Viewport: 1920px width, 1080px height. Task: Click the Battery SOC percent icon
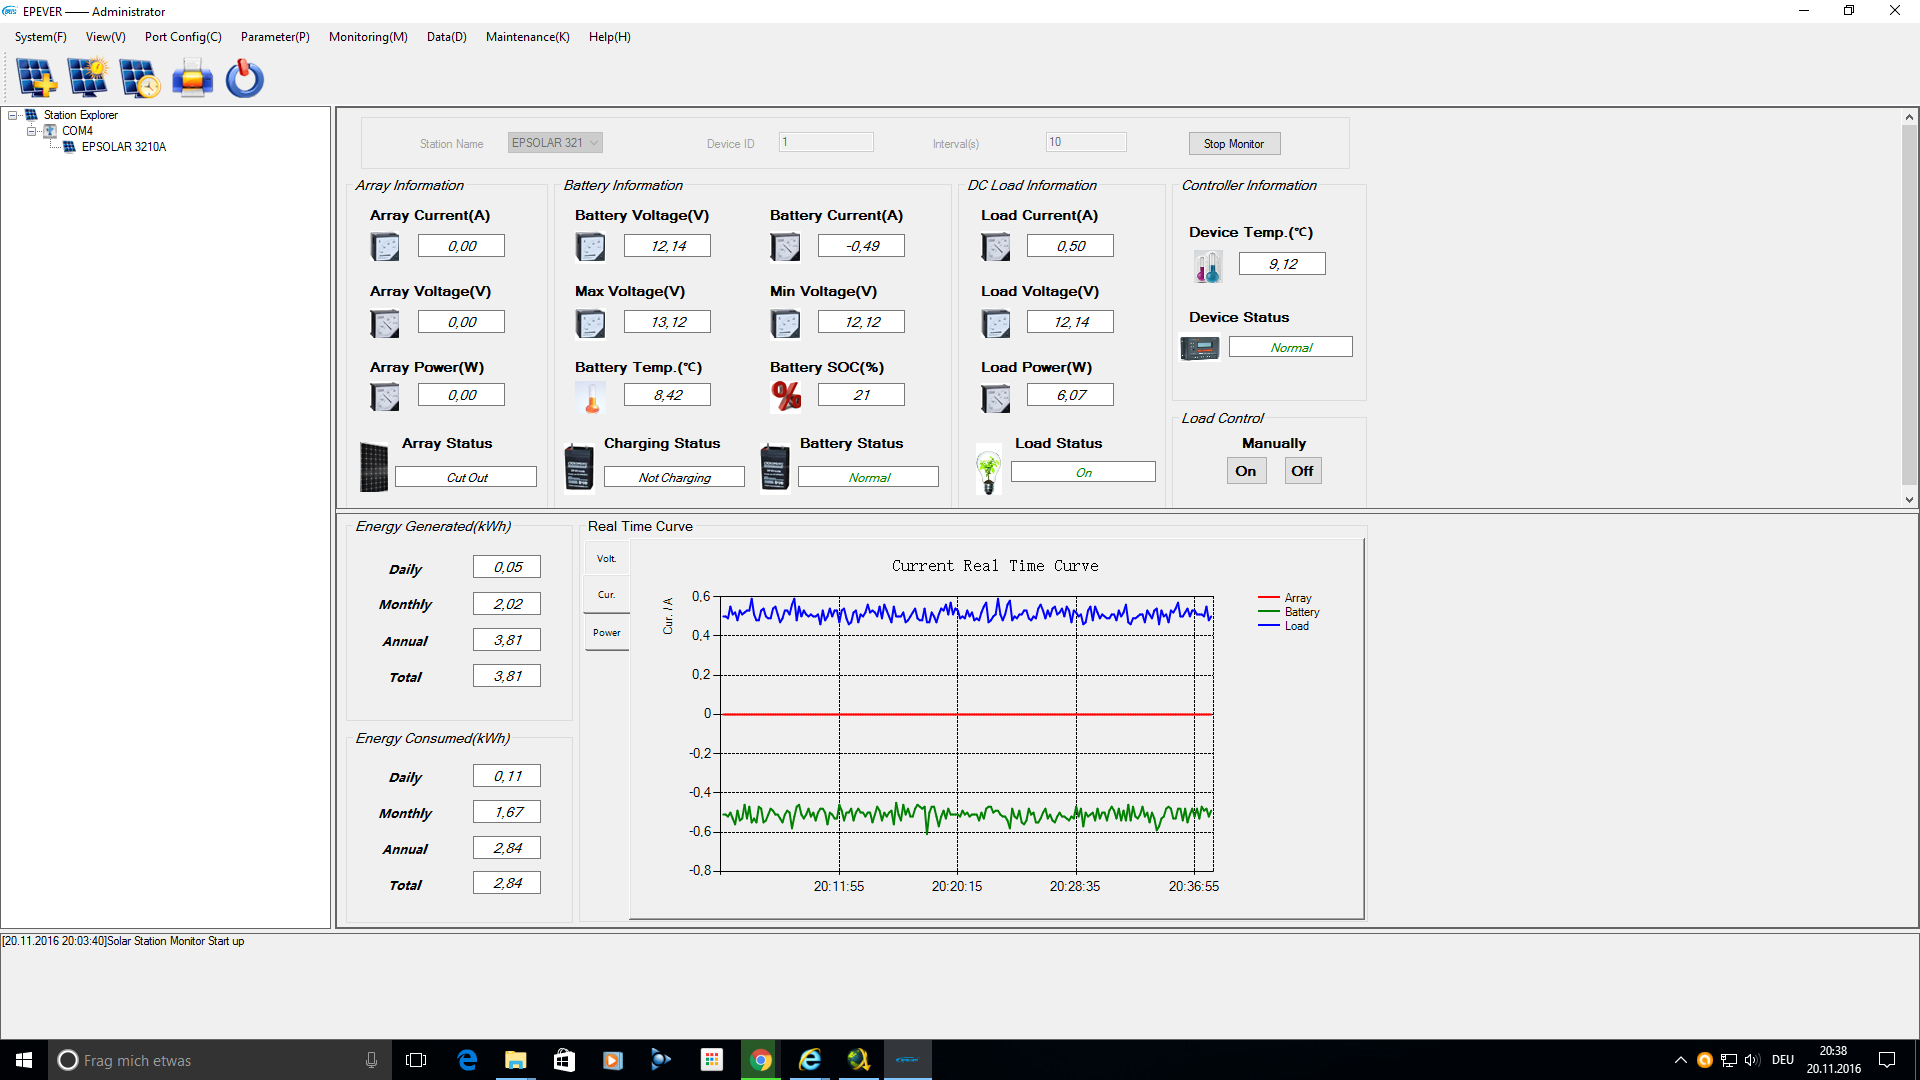(786, 396)
